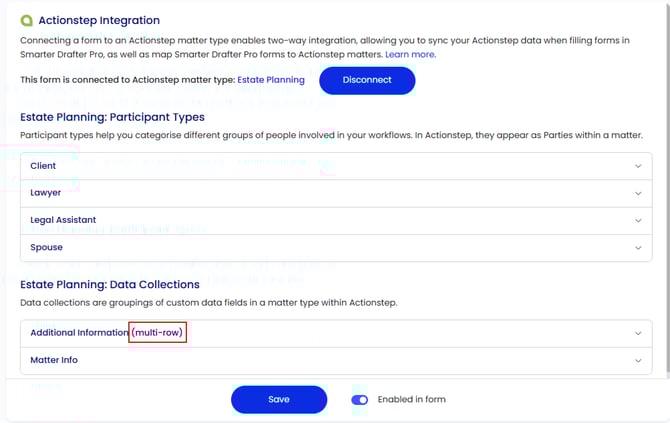Expand the Additional Information chevron
This screenshot has height=423, width=670.
click(638, 333)
